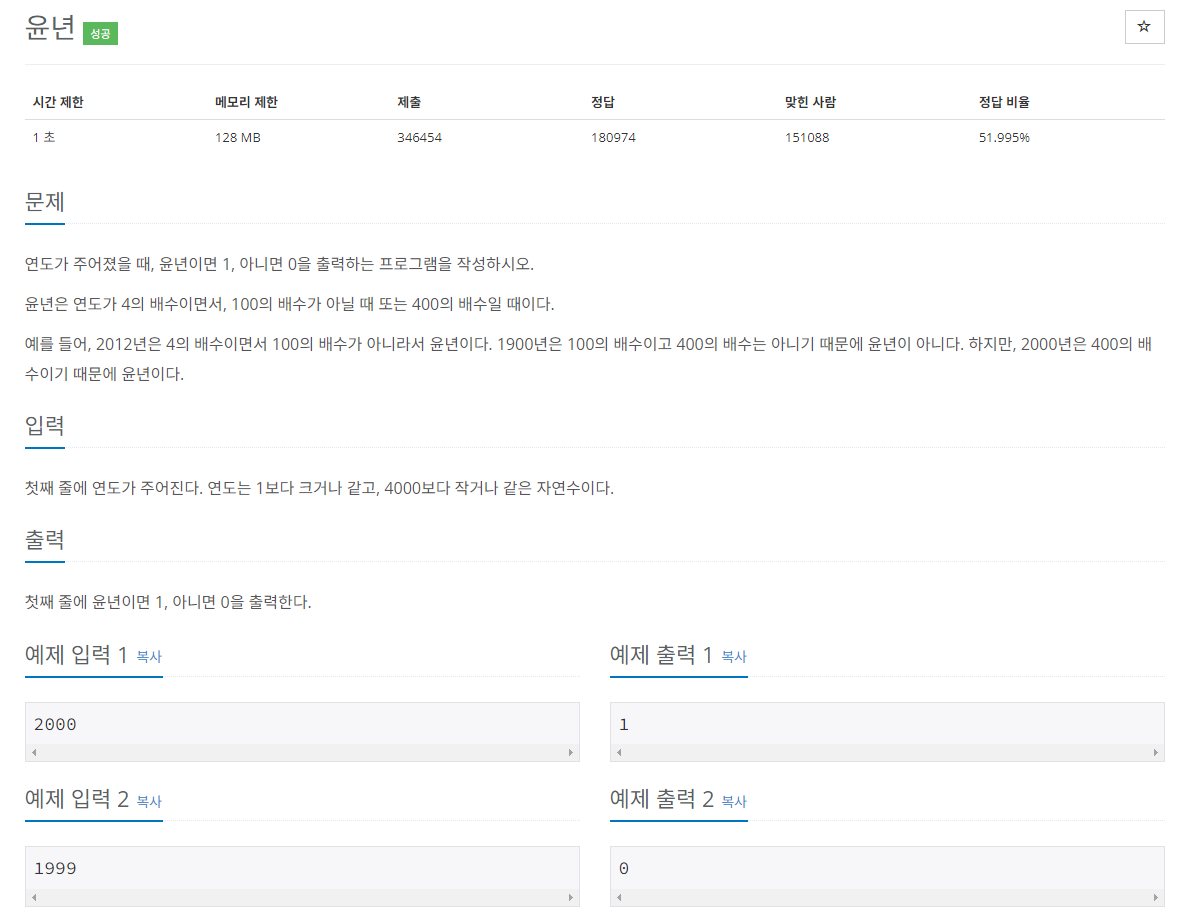The width and height of the screenshot is (1196, 924).
Task: Click the star favorite icon button
Action: click(1143, 27)
